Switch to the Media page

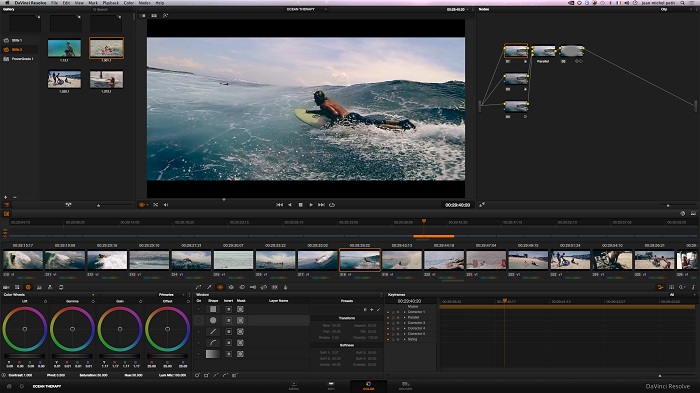(294, 386)
